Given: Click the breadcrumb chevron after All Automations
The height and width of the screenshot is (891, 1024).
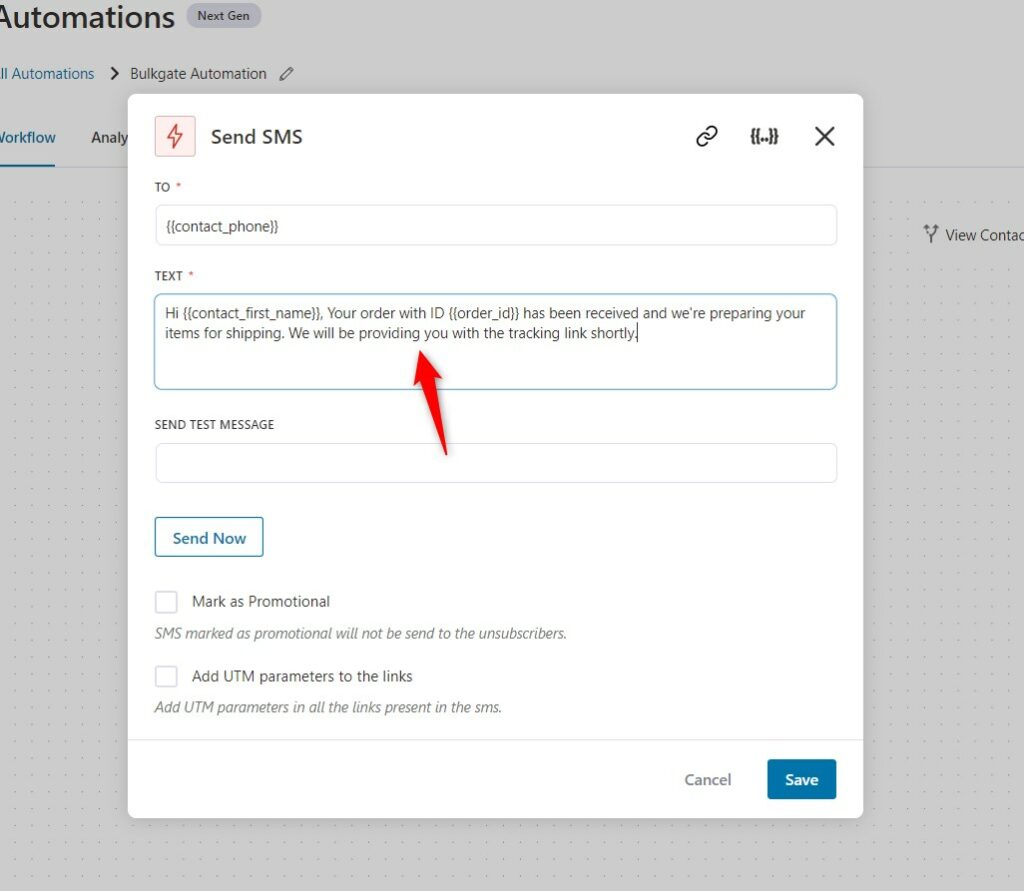Looking at the screenshot, I should (x=114, y=73).
